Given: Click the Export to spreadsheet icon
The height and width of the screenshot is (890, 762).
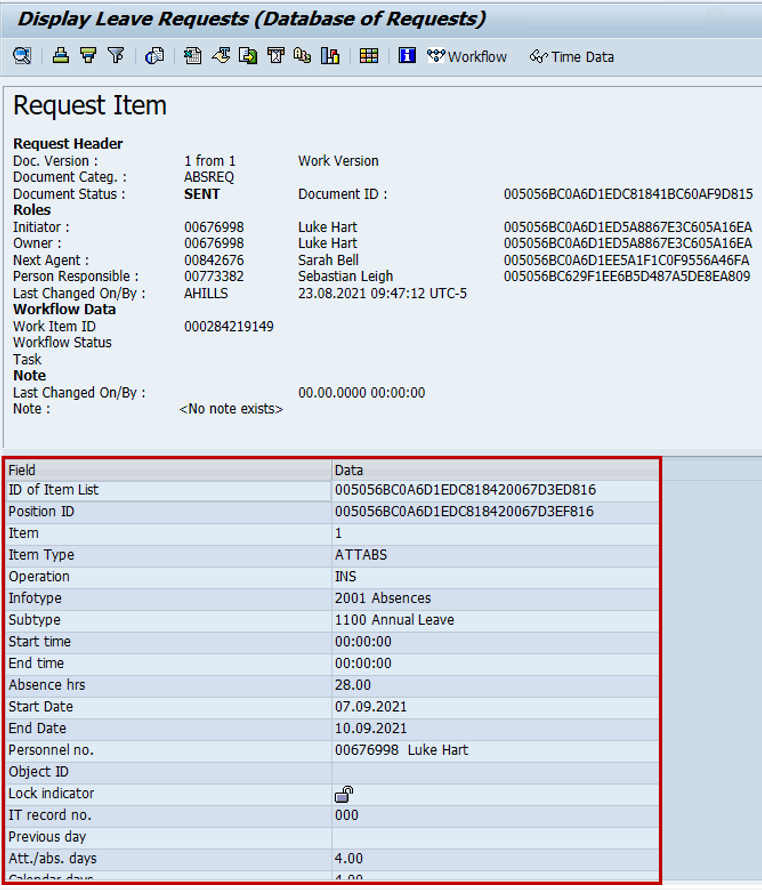Looking at the screenshot, I should [x=192, y=56].
